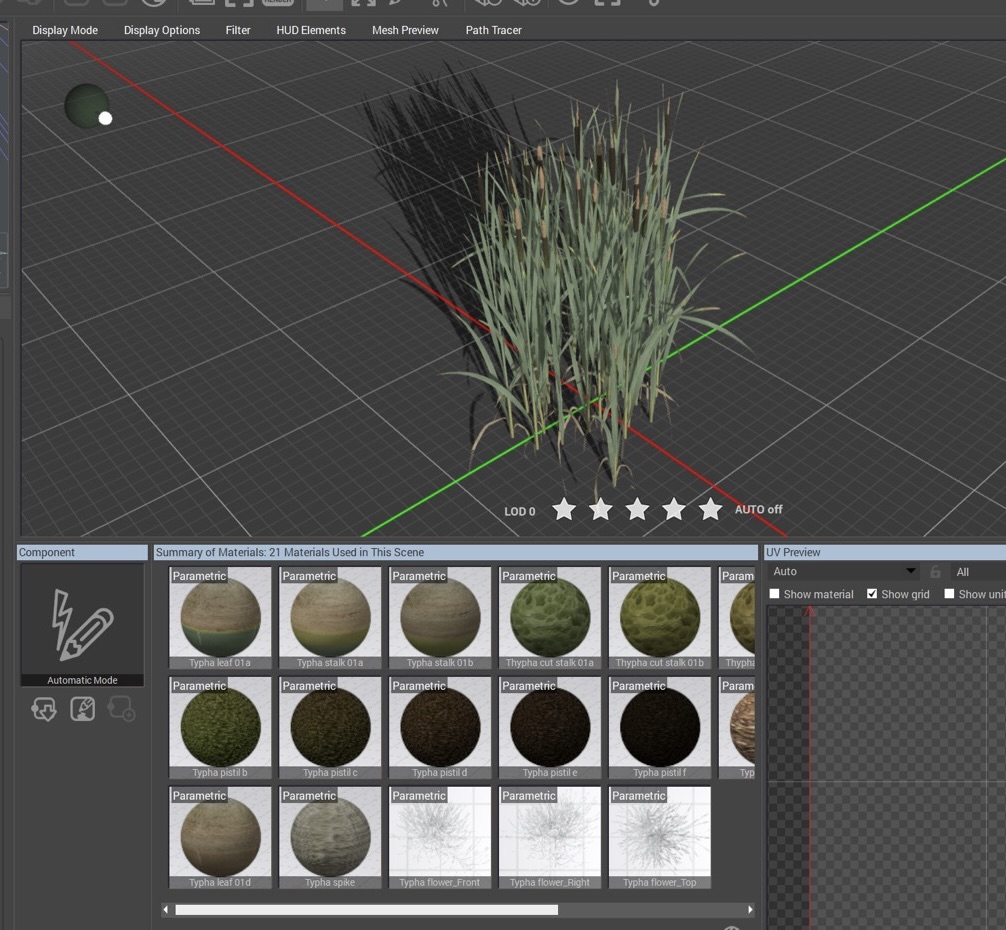This screenshot has width=1006, height=930.
Task: Click the light direction sphere gizmo
Action: click(x=88, y=105)
